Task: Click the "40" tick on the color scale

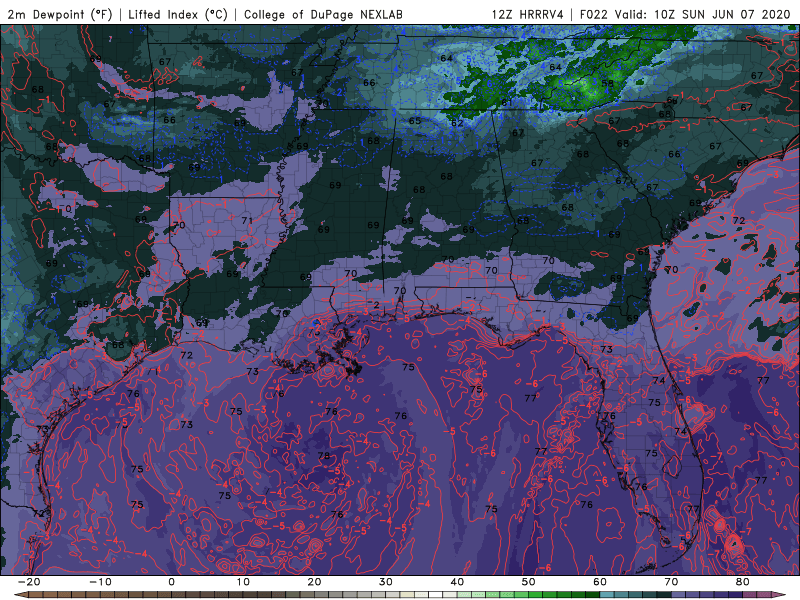Action: coord(457,582)
